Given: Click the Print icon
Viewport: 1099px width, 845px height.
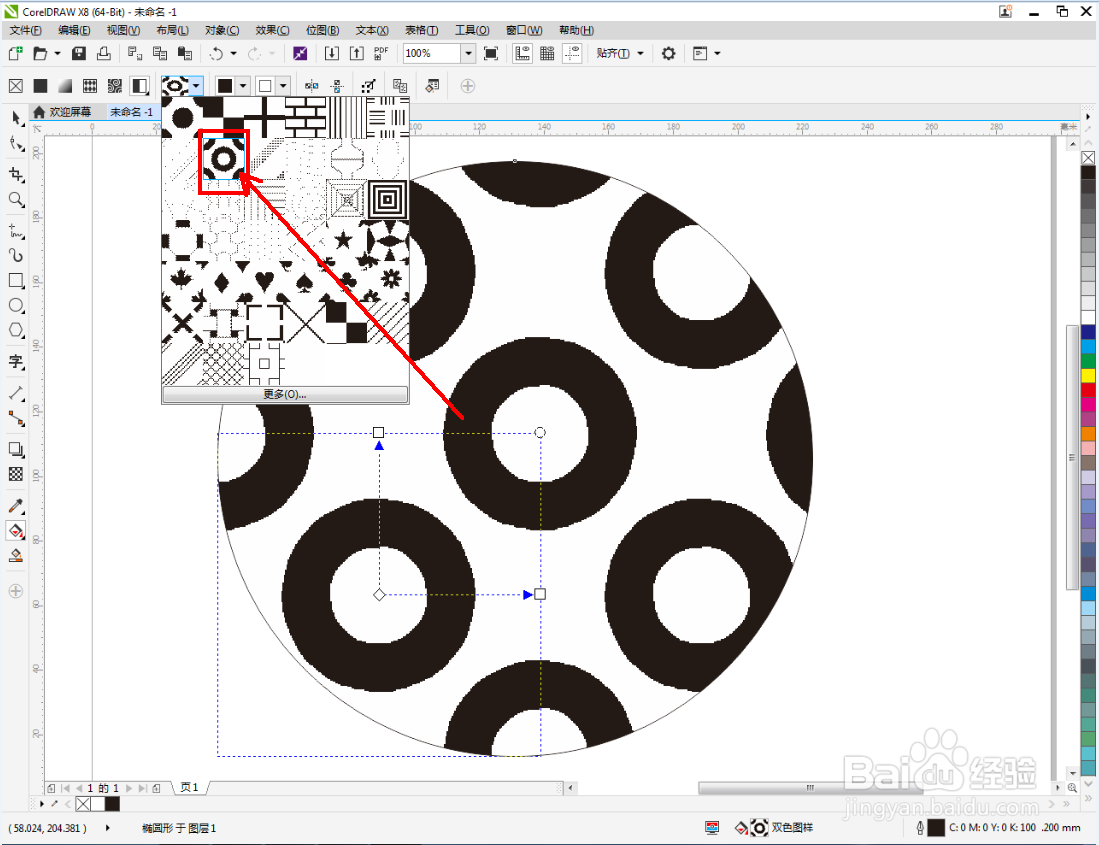Looking at the screenshot, I should coord(104,53).
